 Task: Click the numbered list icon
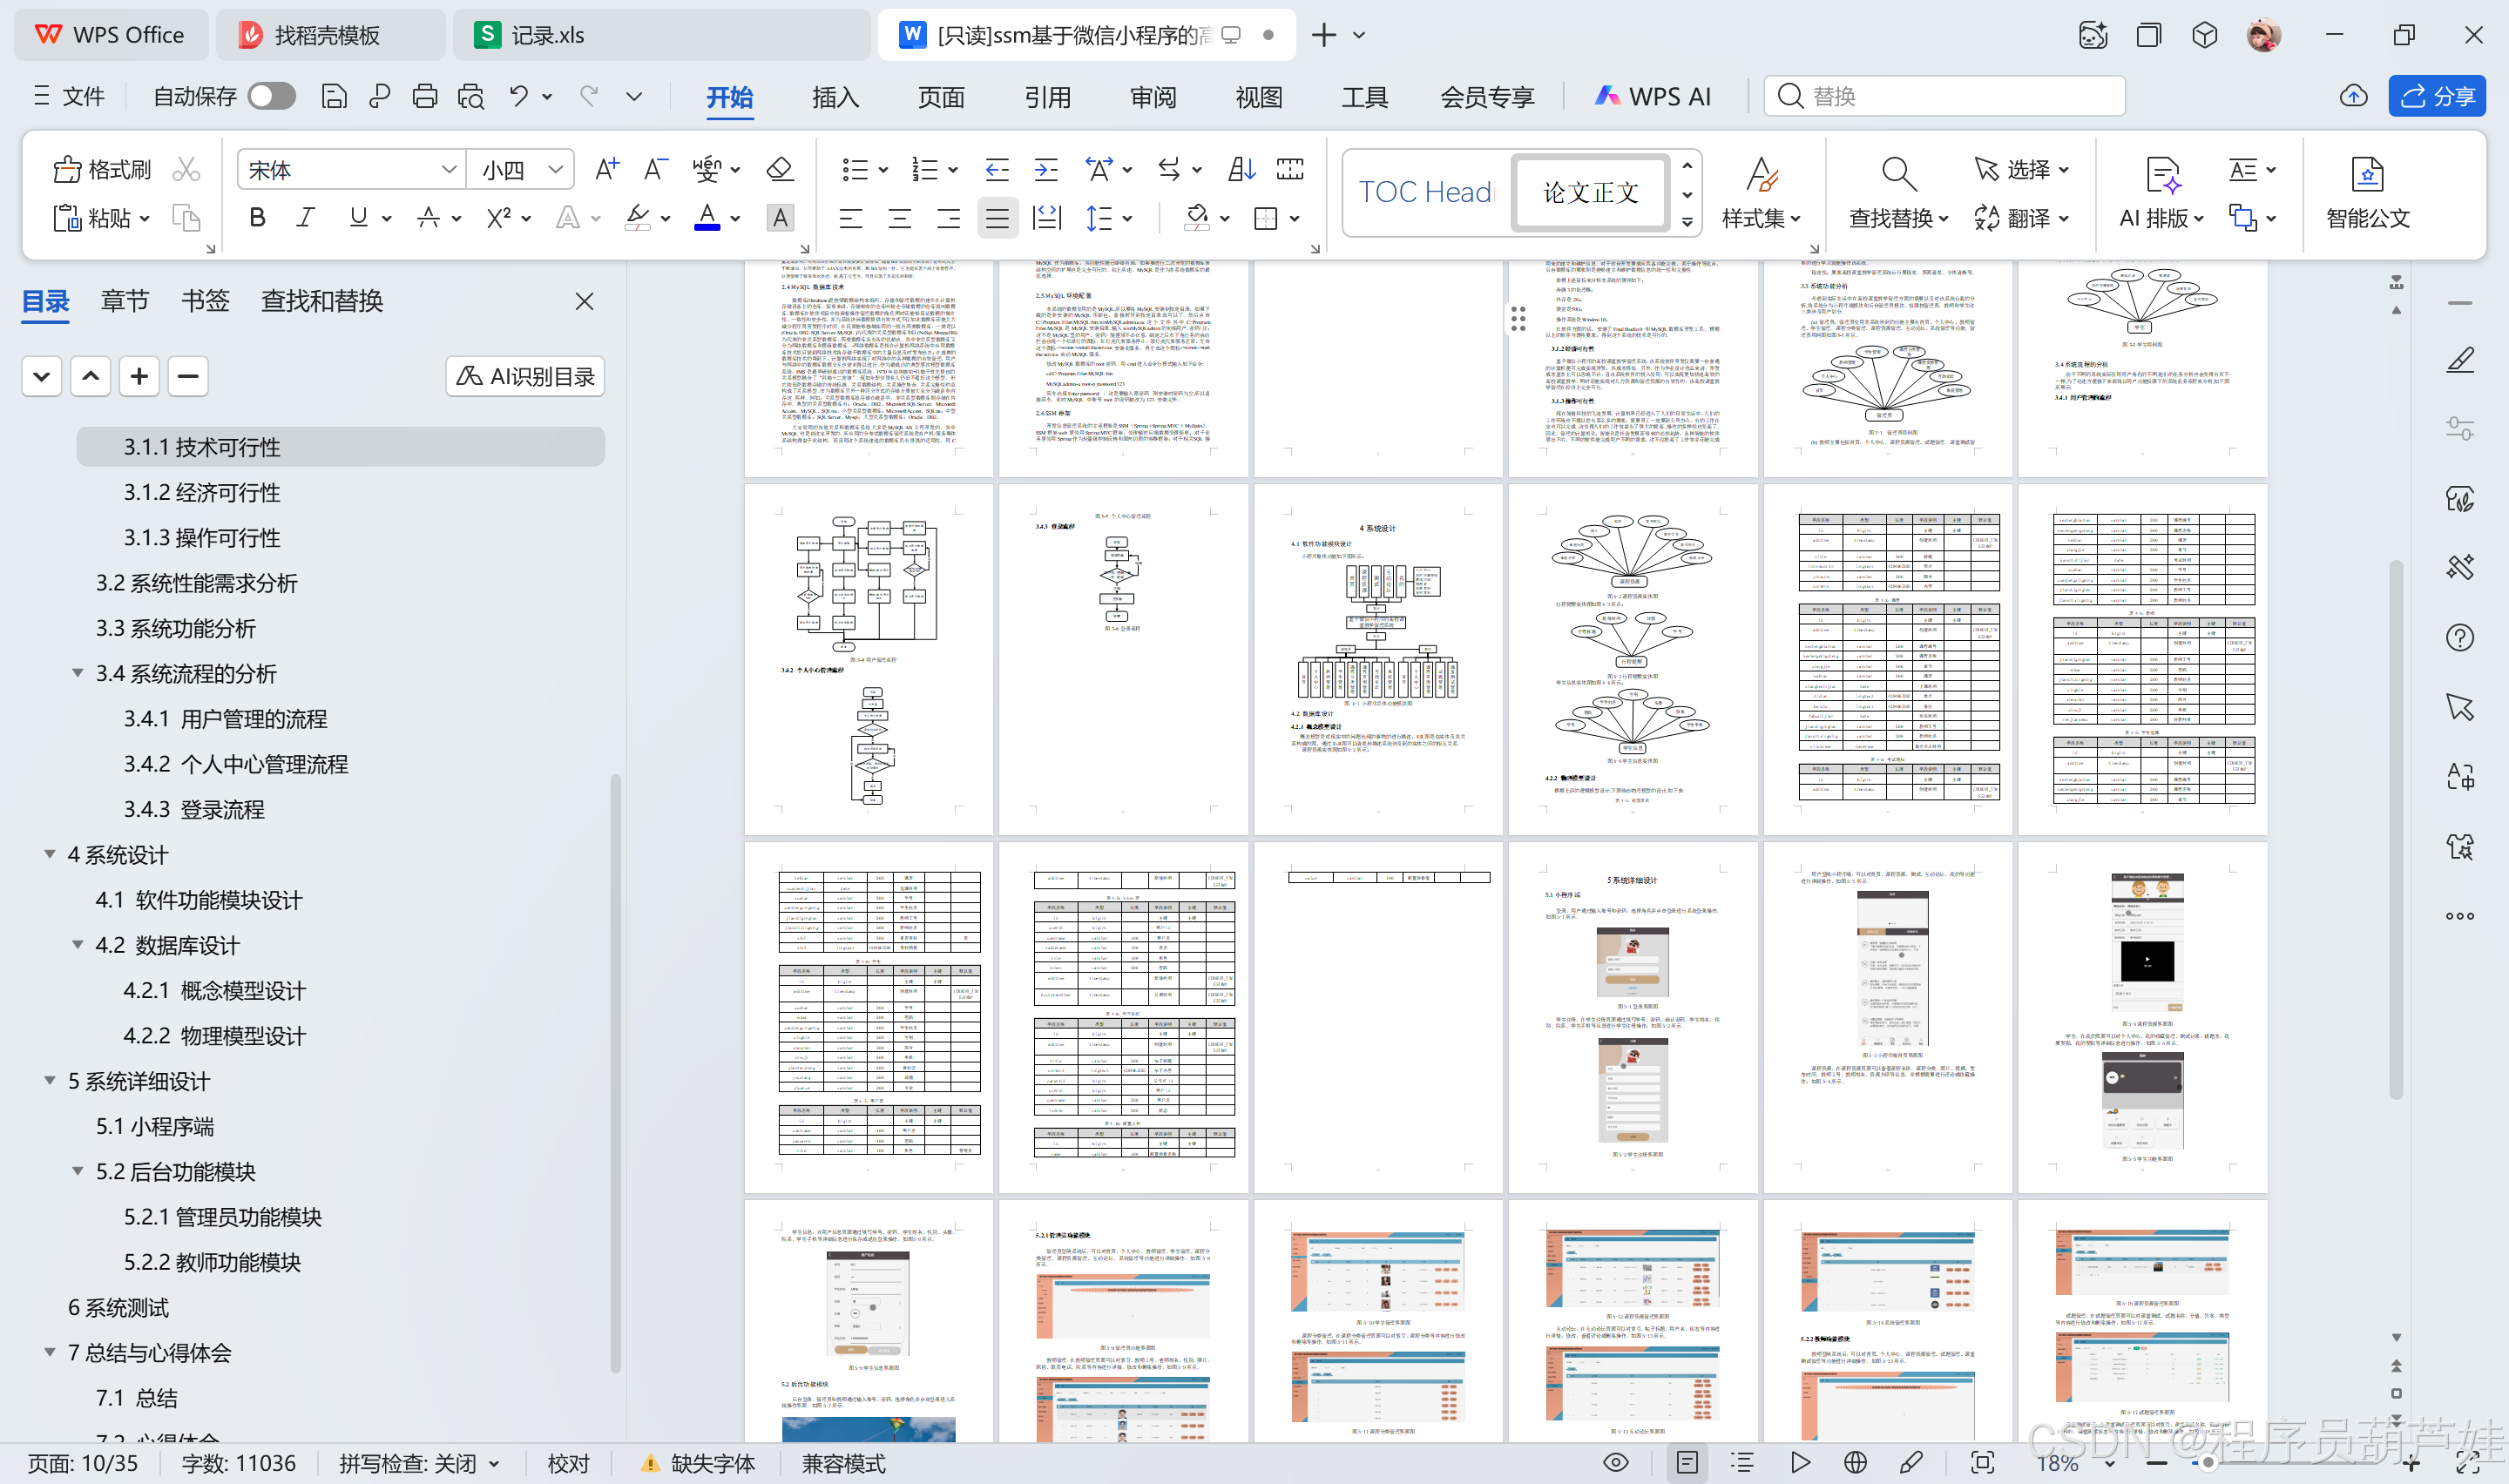pyautogui.click(x=925, y=169)
